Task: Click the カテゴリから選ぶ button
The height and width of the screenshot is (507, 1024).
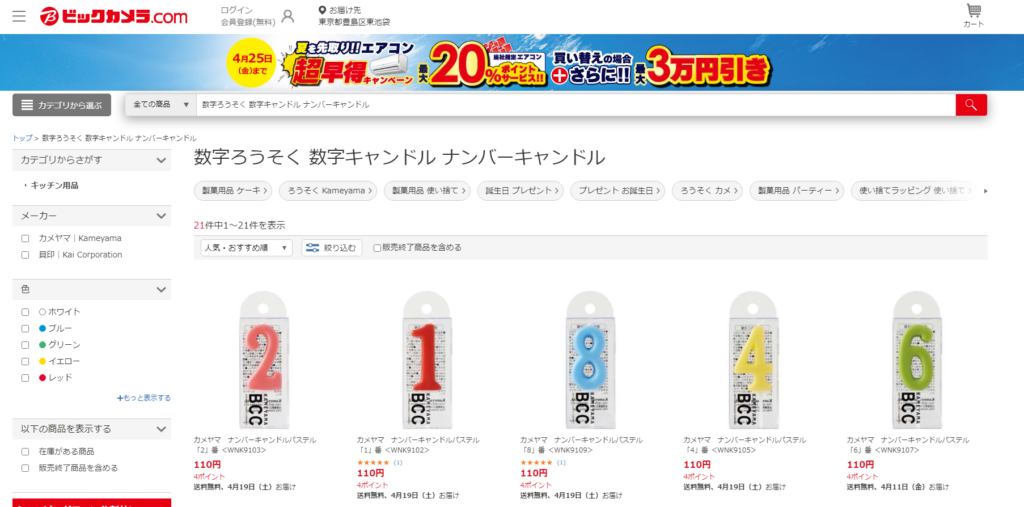Action: [62, 105]
